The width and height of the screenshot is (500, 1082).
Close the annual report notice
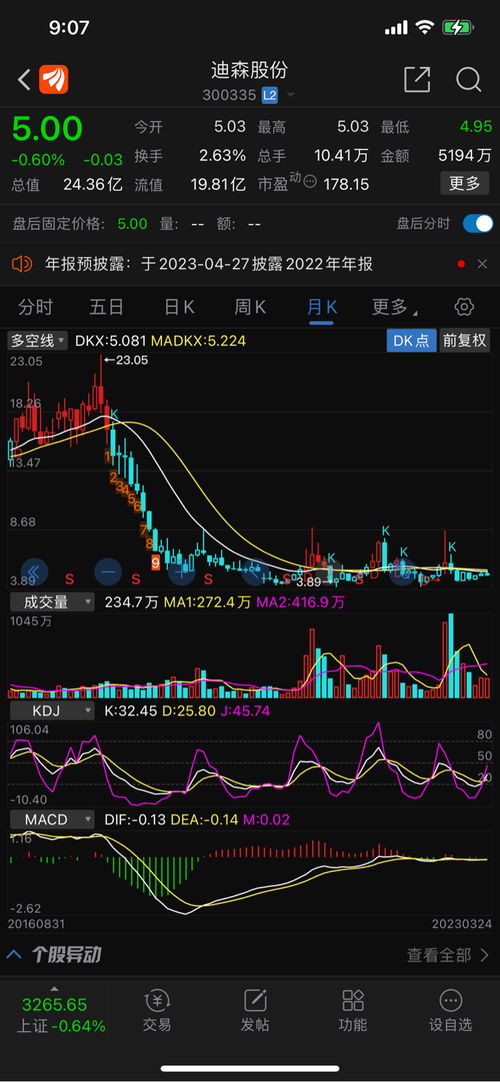(481, 264)
